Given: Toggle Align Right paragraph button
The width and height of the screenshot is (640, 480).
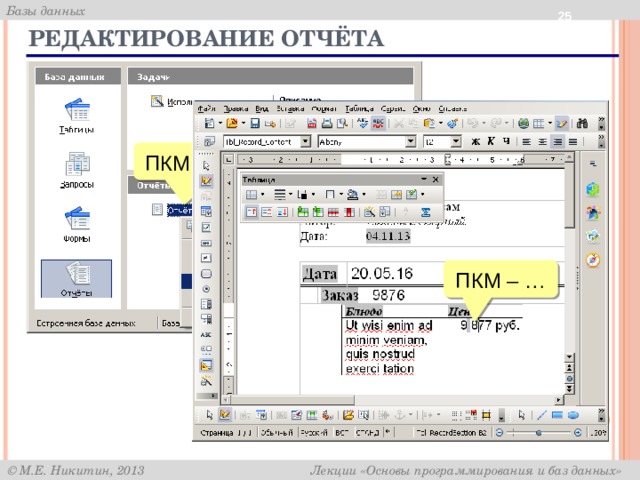Looking at the screenshot, I should (558, 142).
